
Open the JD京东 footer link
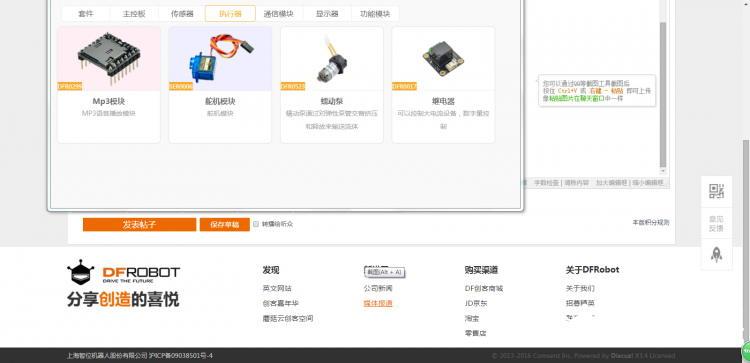coord(476,303)
